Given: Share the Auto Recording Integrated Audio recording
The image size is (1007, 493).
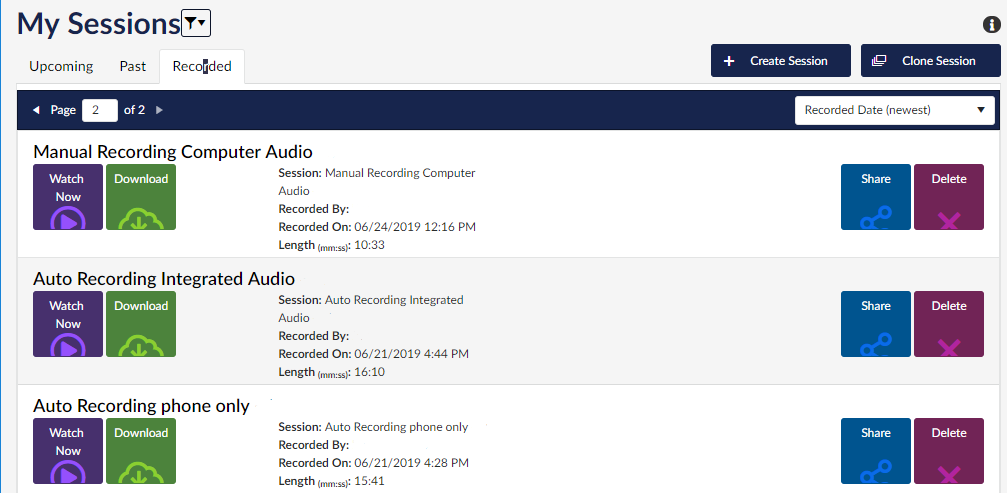Looking at the screenshot, I should (875, 324).
